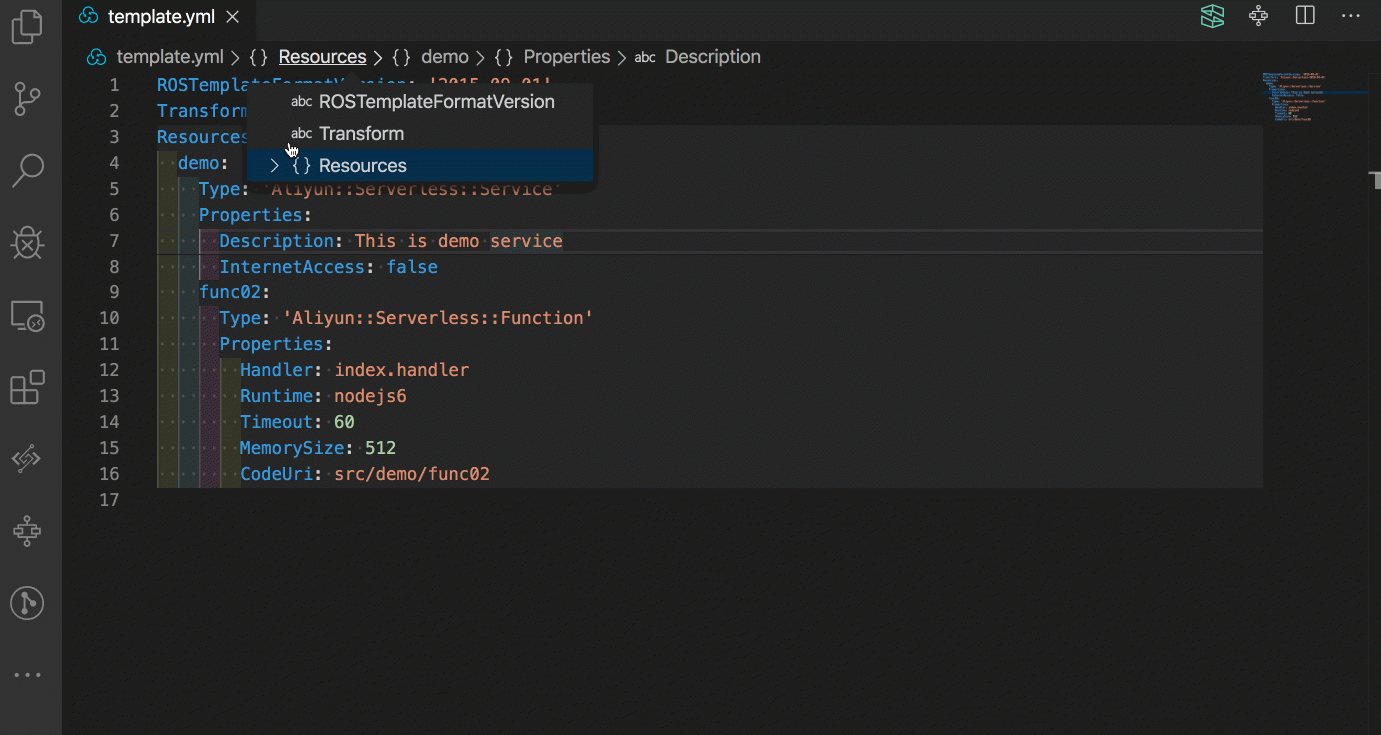Click the 'false' value on line 8
1381x735 pixels.
point(412,267)
